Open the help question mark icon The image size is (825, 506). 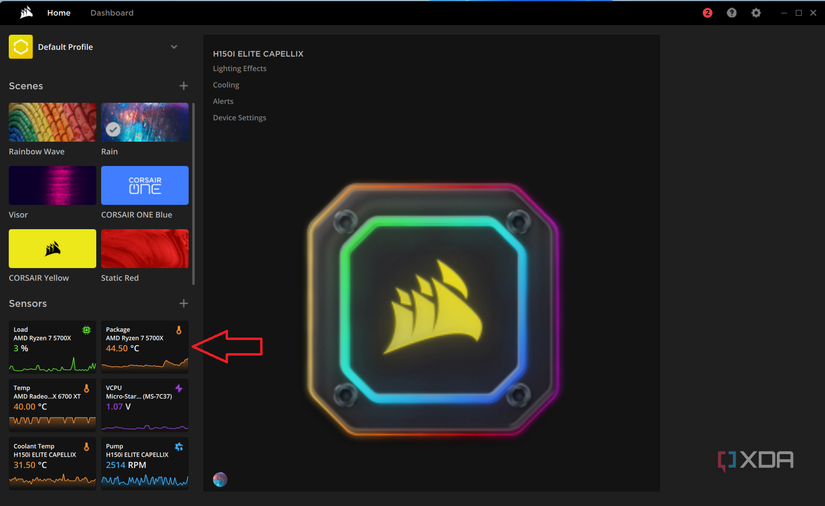732,13
